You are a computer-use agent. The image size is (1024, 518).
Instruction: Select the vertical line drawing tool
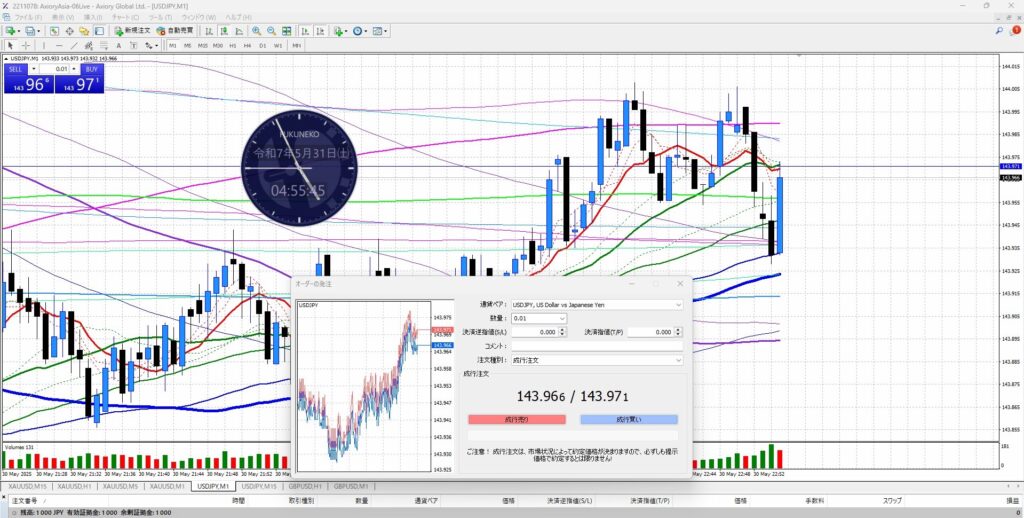pos(44,46)
